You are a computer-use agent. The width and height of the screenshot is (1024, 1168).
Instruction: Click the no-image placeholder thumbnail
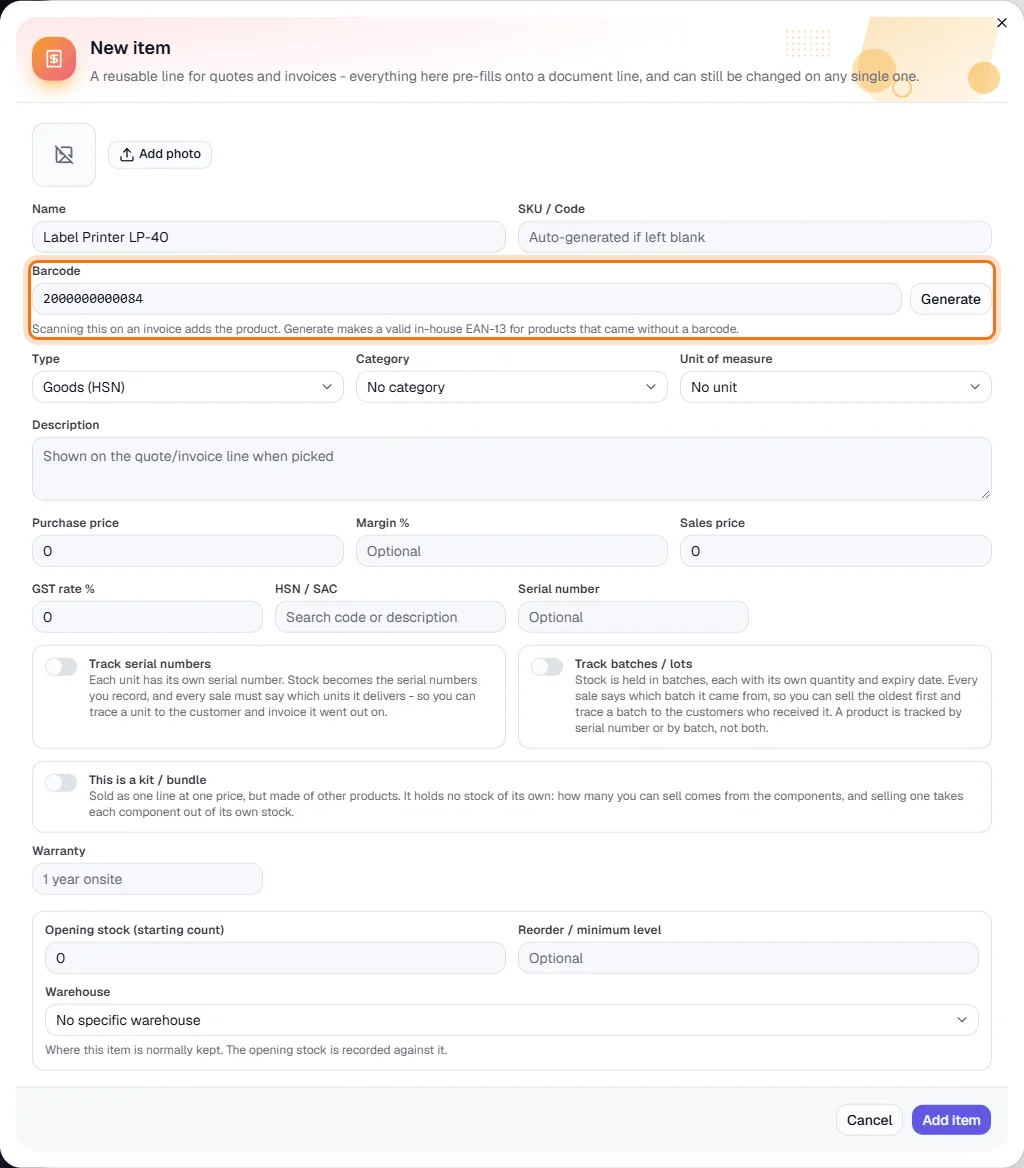point(64,154)
